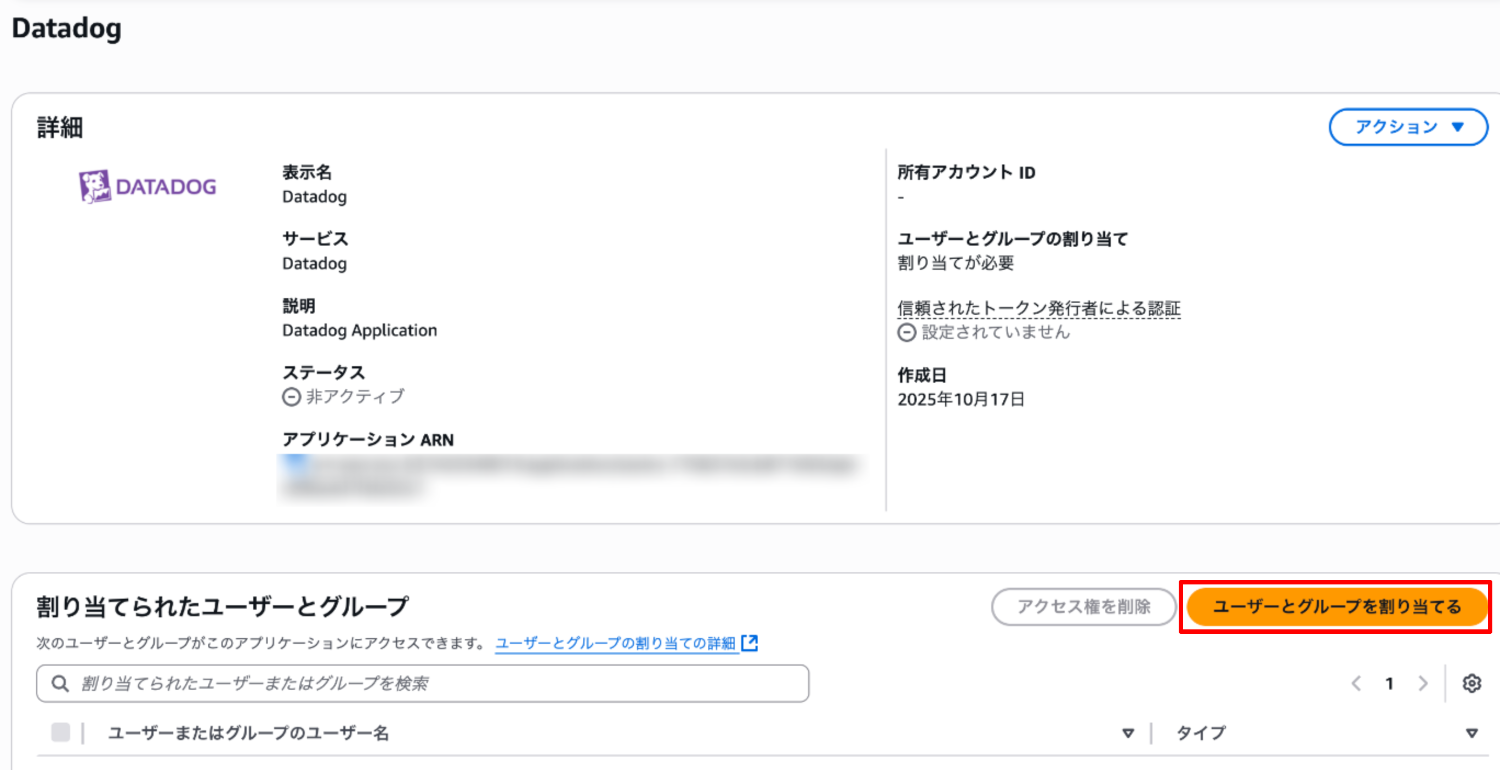Toggle the select-all checkbox in the table header
The image size is (1500, 770).
coord(60,732)
